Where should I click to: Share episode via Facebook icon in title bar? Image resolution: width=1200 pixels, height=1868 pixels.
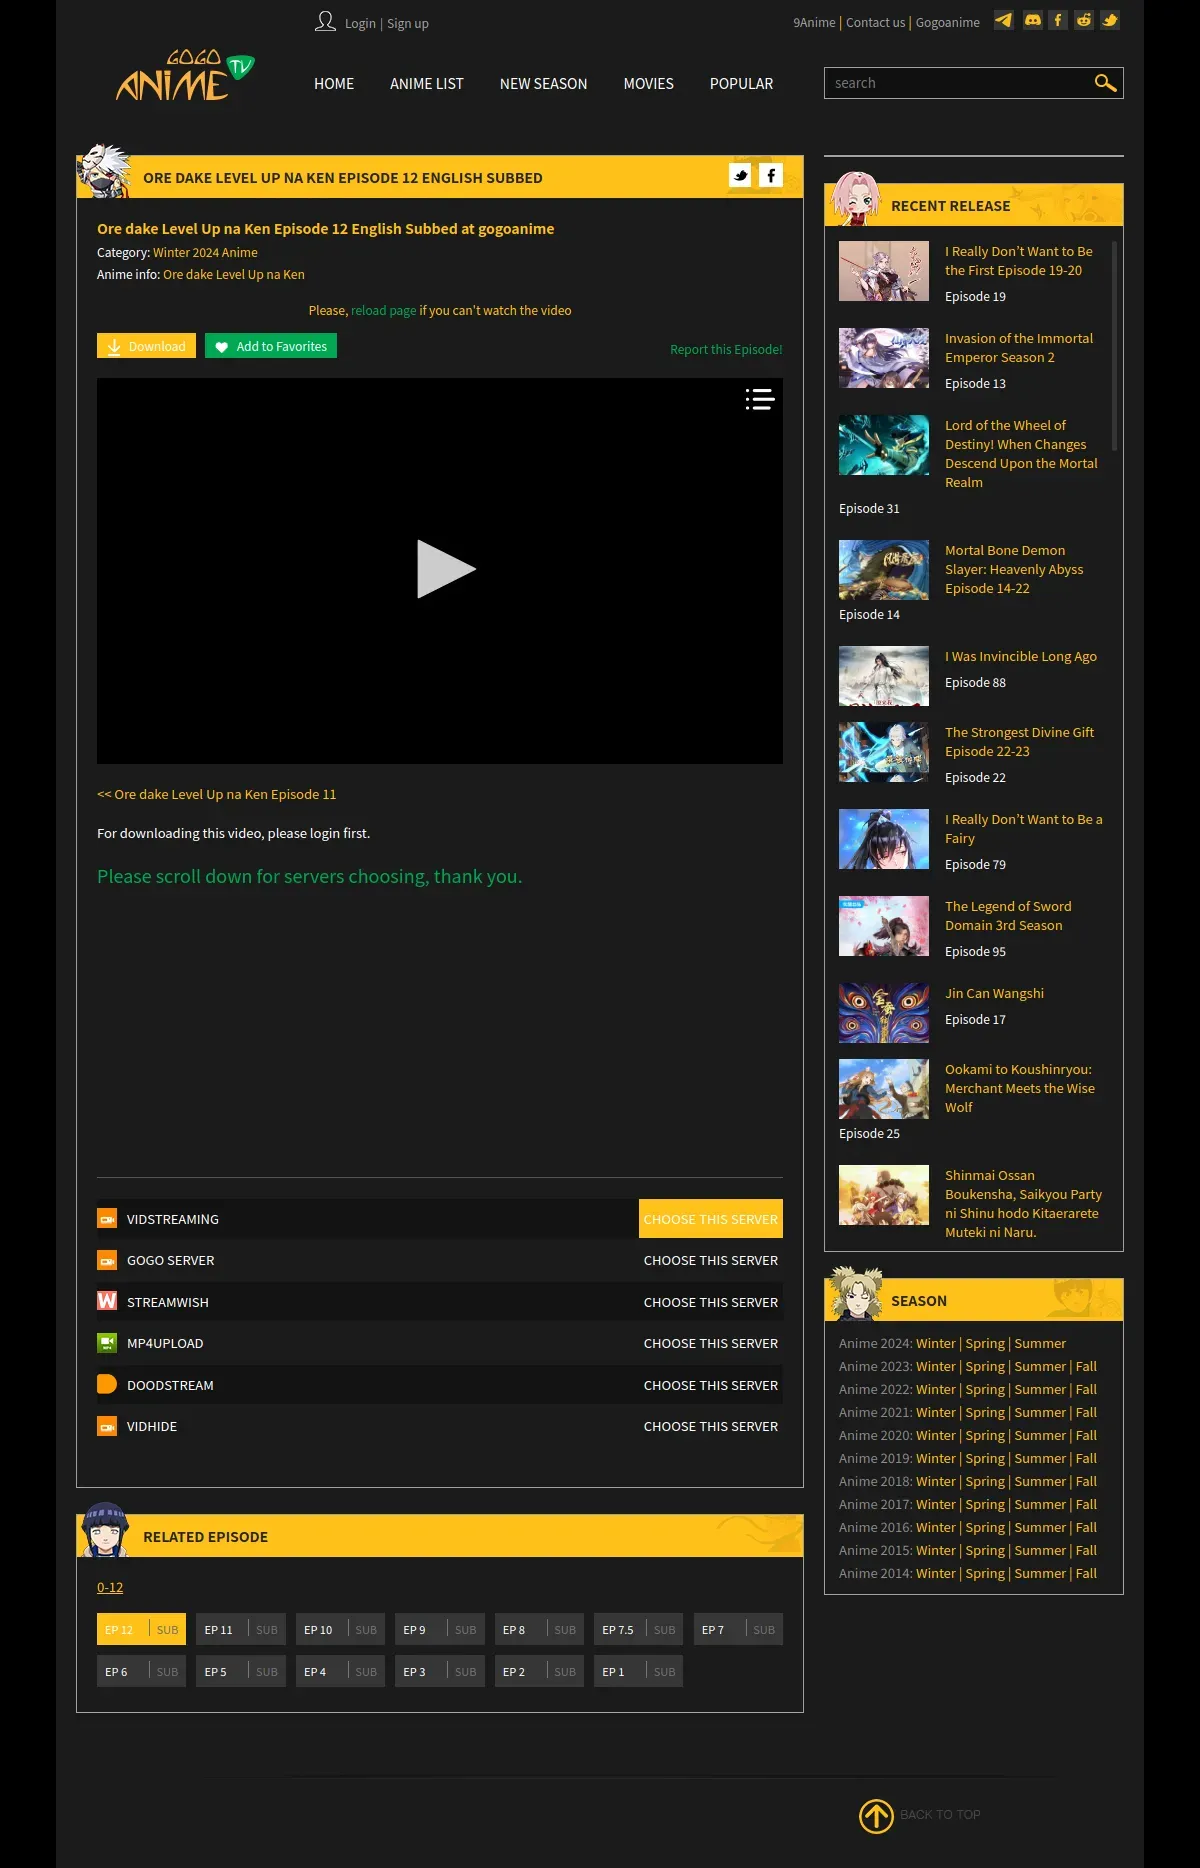[x=771, y=176]
